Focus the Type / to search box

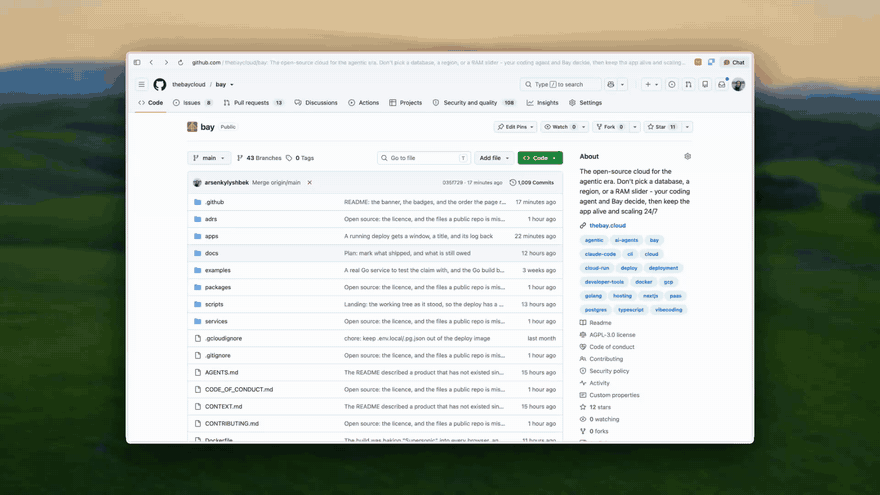pyautogui.click(x=560, y=85)
